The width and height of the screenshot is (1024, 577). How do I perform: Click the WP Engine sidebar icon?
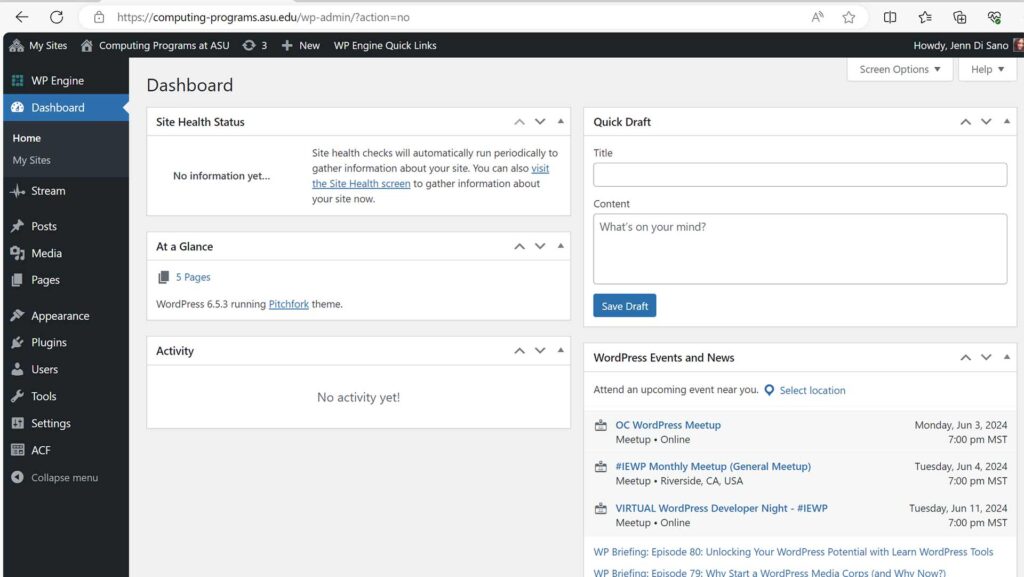pos(18,80)
